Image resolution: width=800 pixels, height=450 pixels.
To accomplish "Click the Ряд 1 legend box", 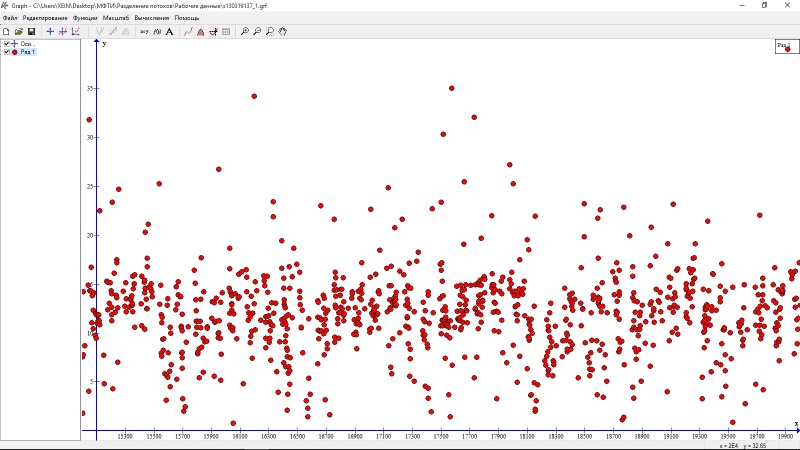I will 786,46.
